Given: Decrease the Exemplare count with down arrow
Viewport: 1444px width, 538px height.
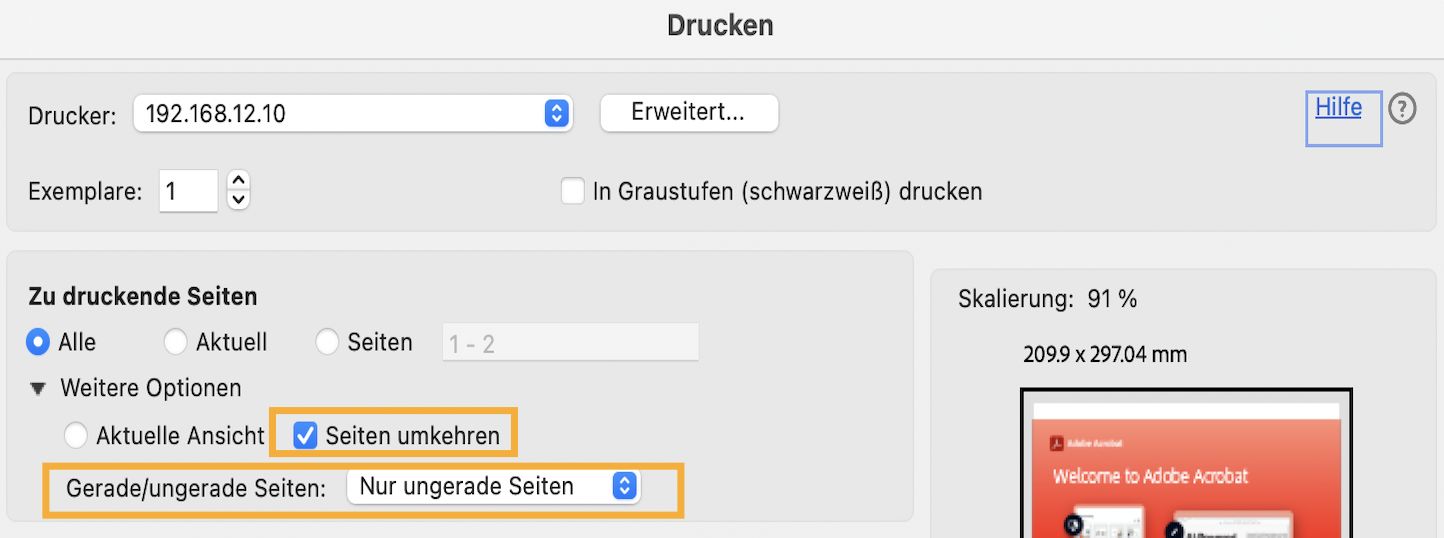Looking at the screenshot, I should [x=238, y=200].
